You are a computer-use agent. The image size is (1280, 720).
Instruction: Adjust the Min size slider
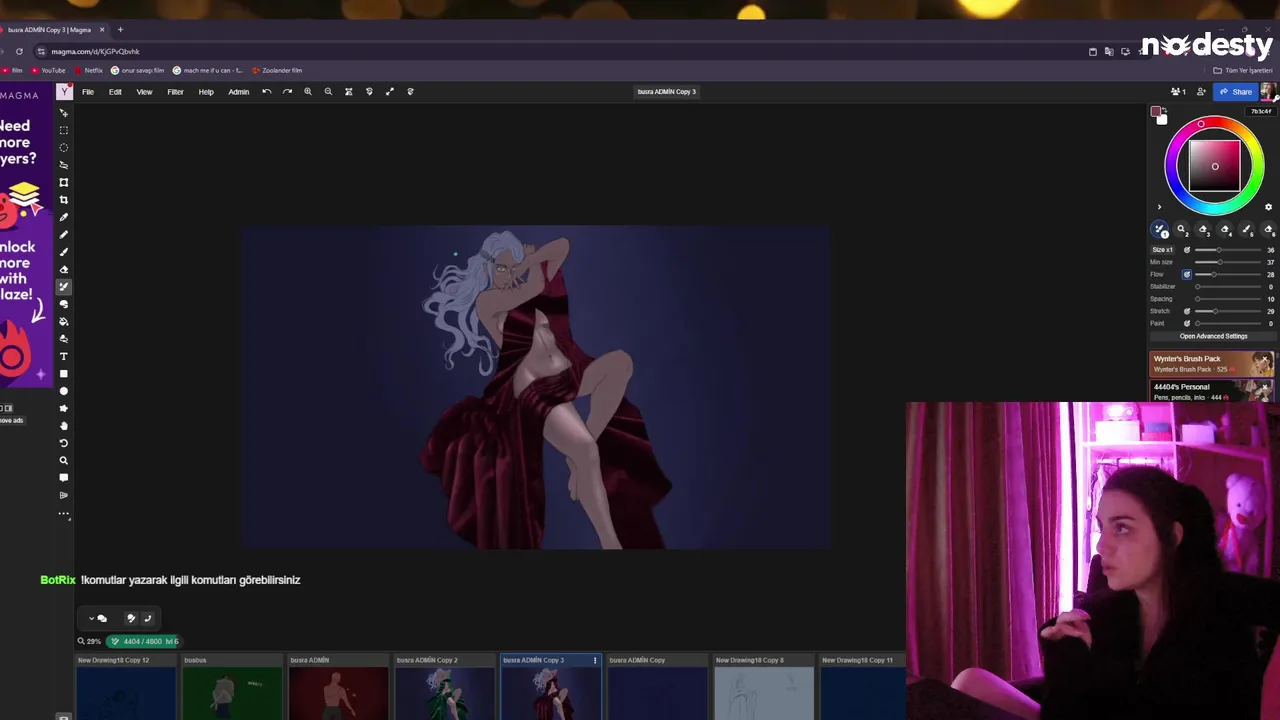pos(1227,262)
